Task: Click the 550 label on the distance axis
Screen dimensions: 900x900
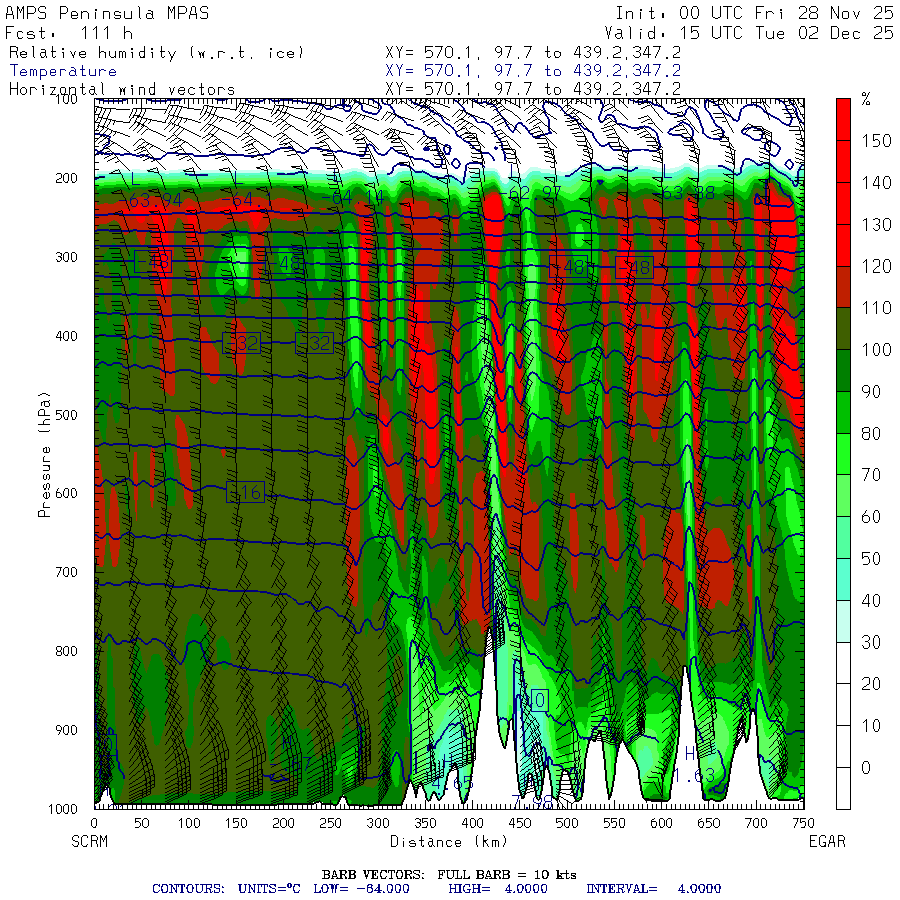Action: 614,823
